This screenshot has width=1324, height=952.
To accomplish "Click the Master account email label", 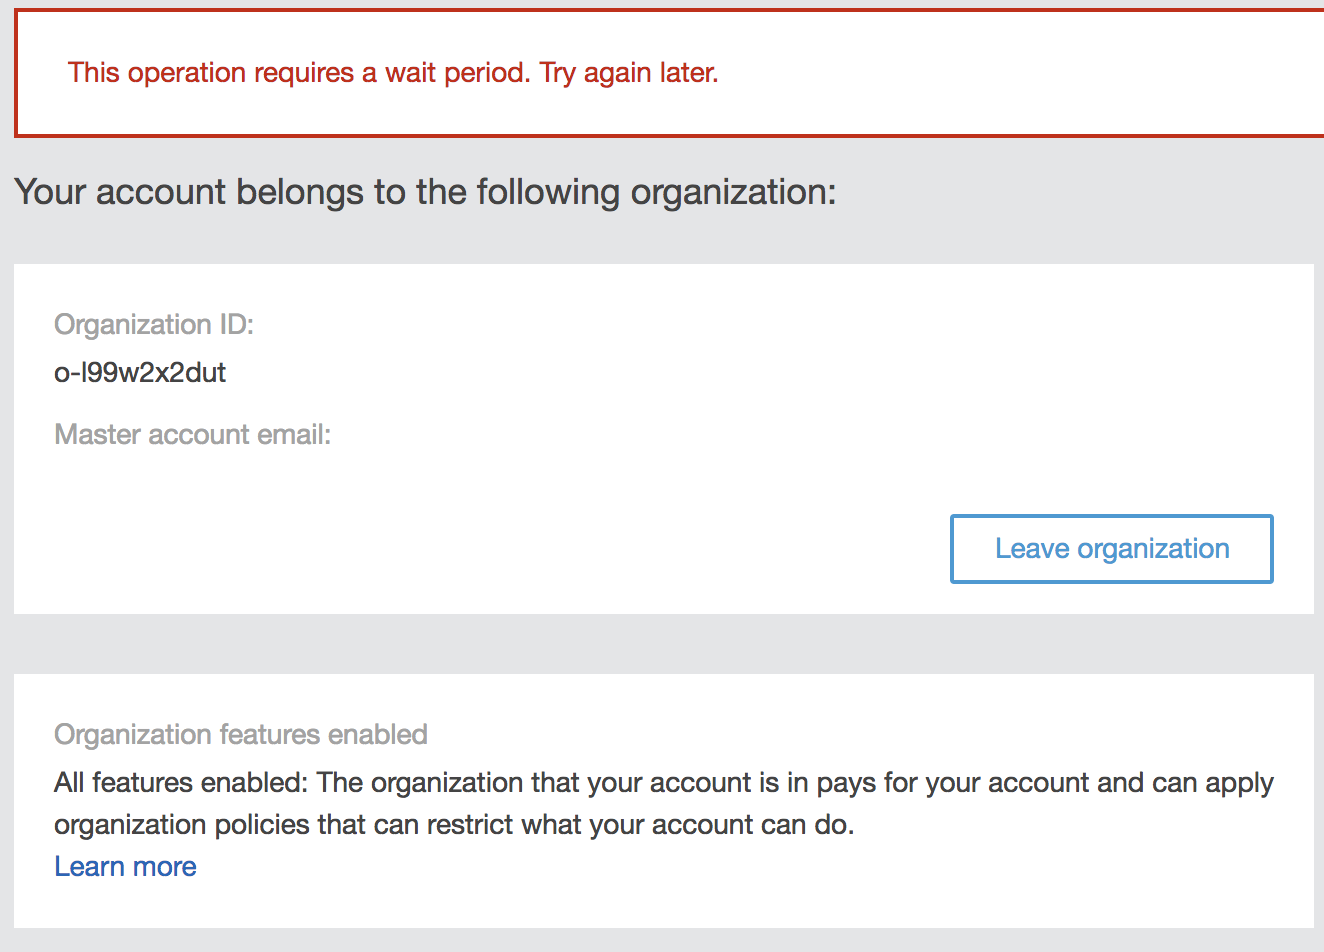I will [x=192, y=435].
